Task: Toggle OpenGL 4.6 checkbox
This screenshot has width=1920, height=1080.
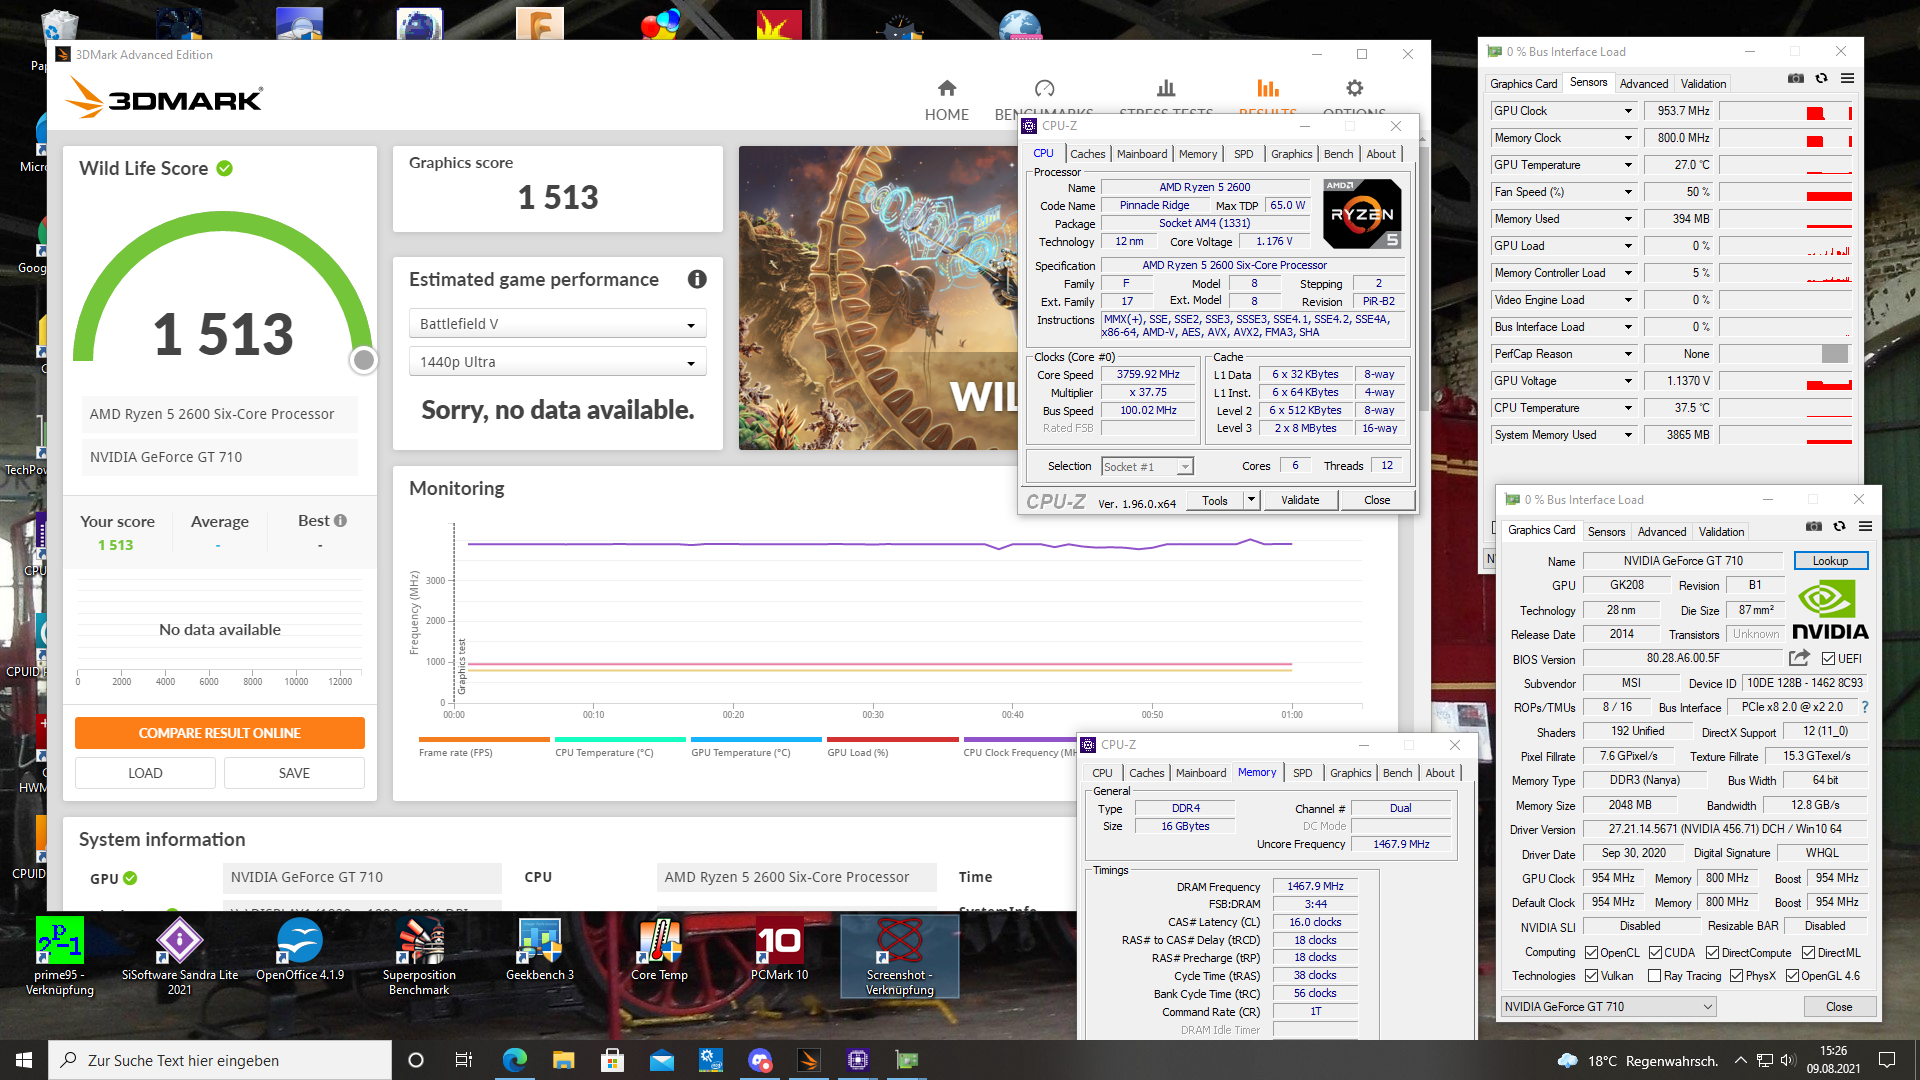Action: [1792, 976]
